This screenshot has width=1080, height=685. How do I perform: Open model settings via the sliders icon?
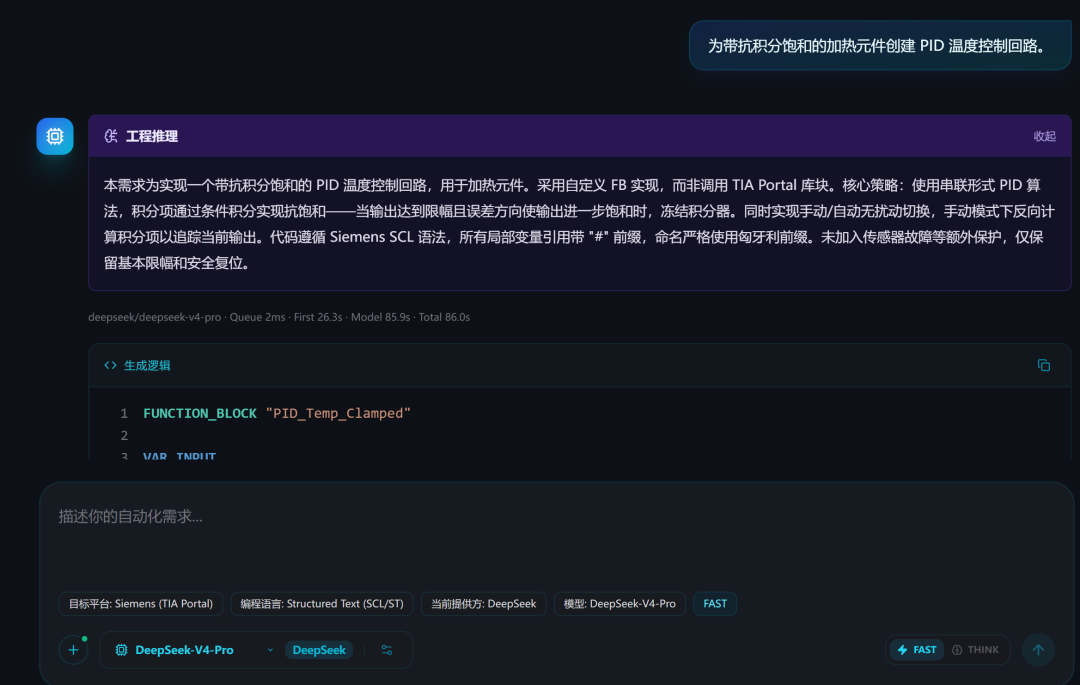click(386, 650)
